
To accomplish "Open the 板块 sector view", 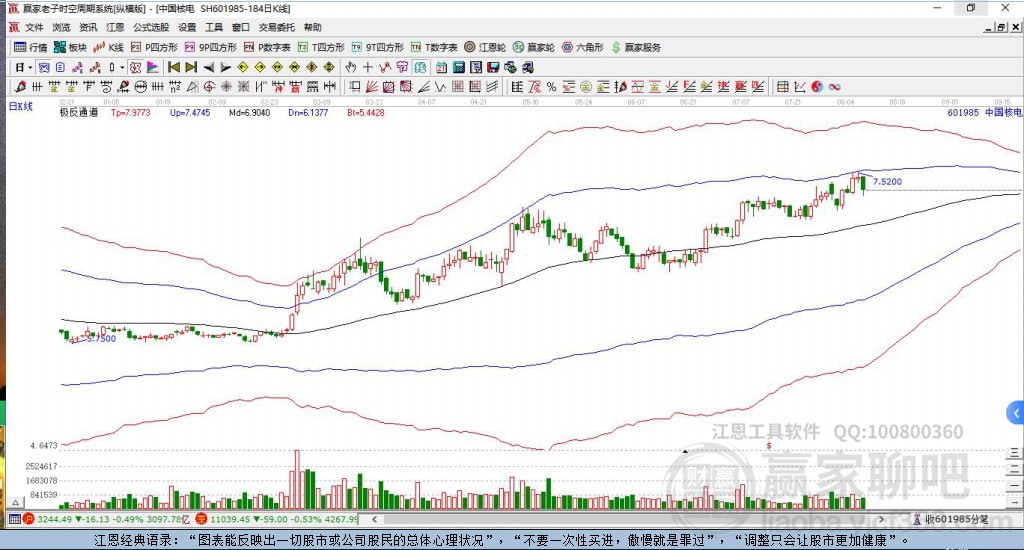I will coord(71,47).
